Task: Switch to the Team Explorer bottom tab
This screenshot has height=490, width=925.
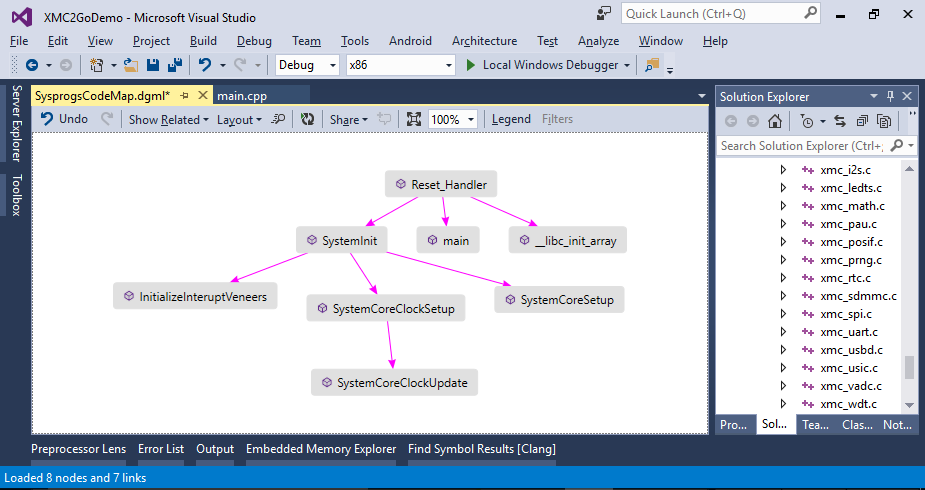Action: [816, 425]
